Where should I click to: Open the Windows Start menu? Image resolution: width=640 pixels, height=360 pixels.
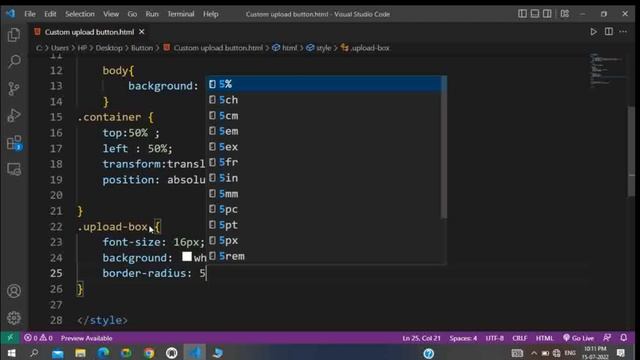coord(11,353)
